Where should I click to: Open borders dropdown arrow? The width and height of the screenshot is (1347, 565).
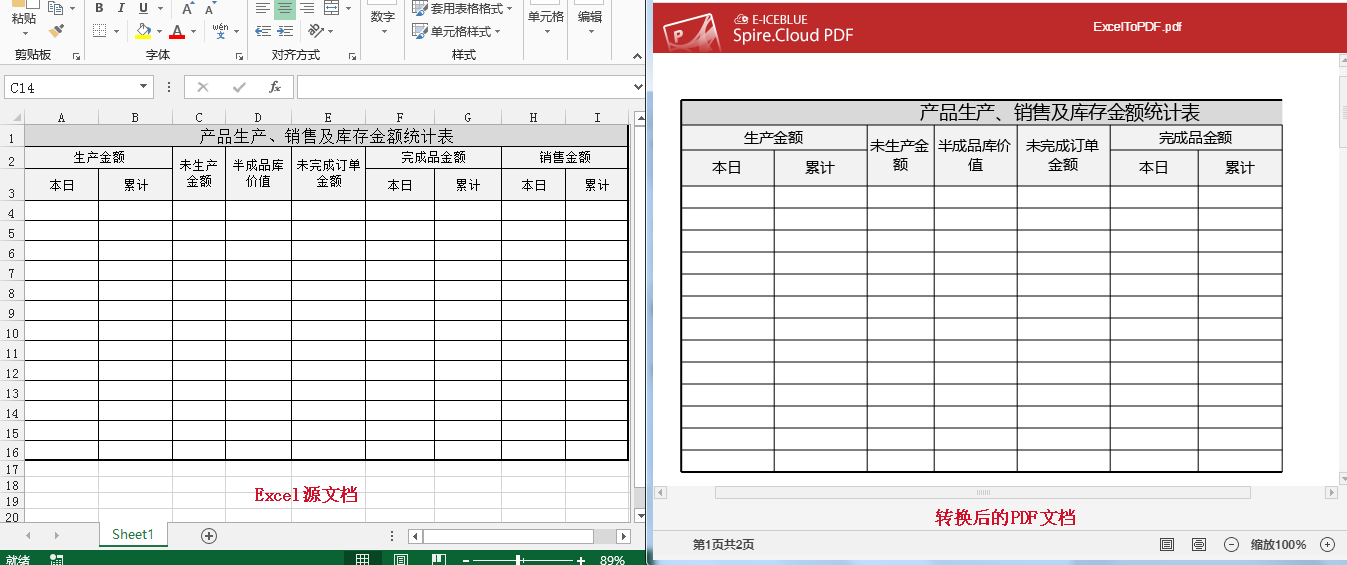(x=116, y=32)
